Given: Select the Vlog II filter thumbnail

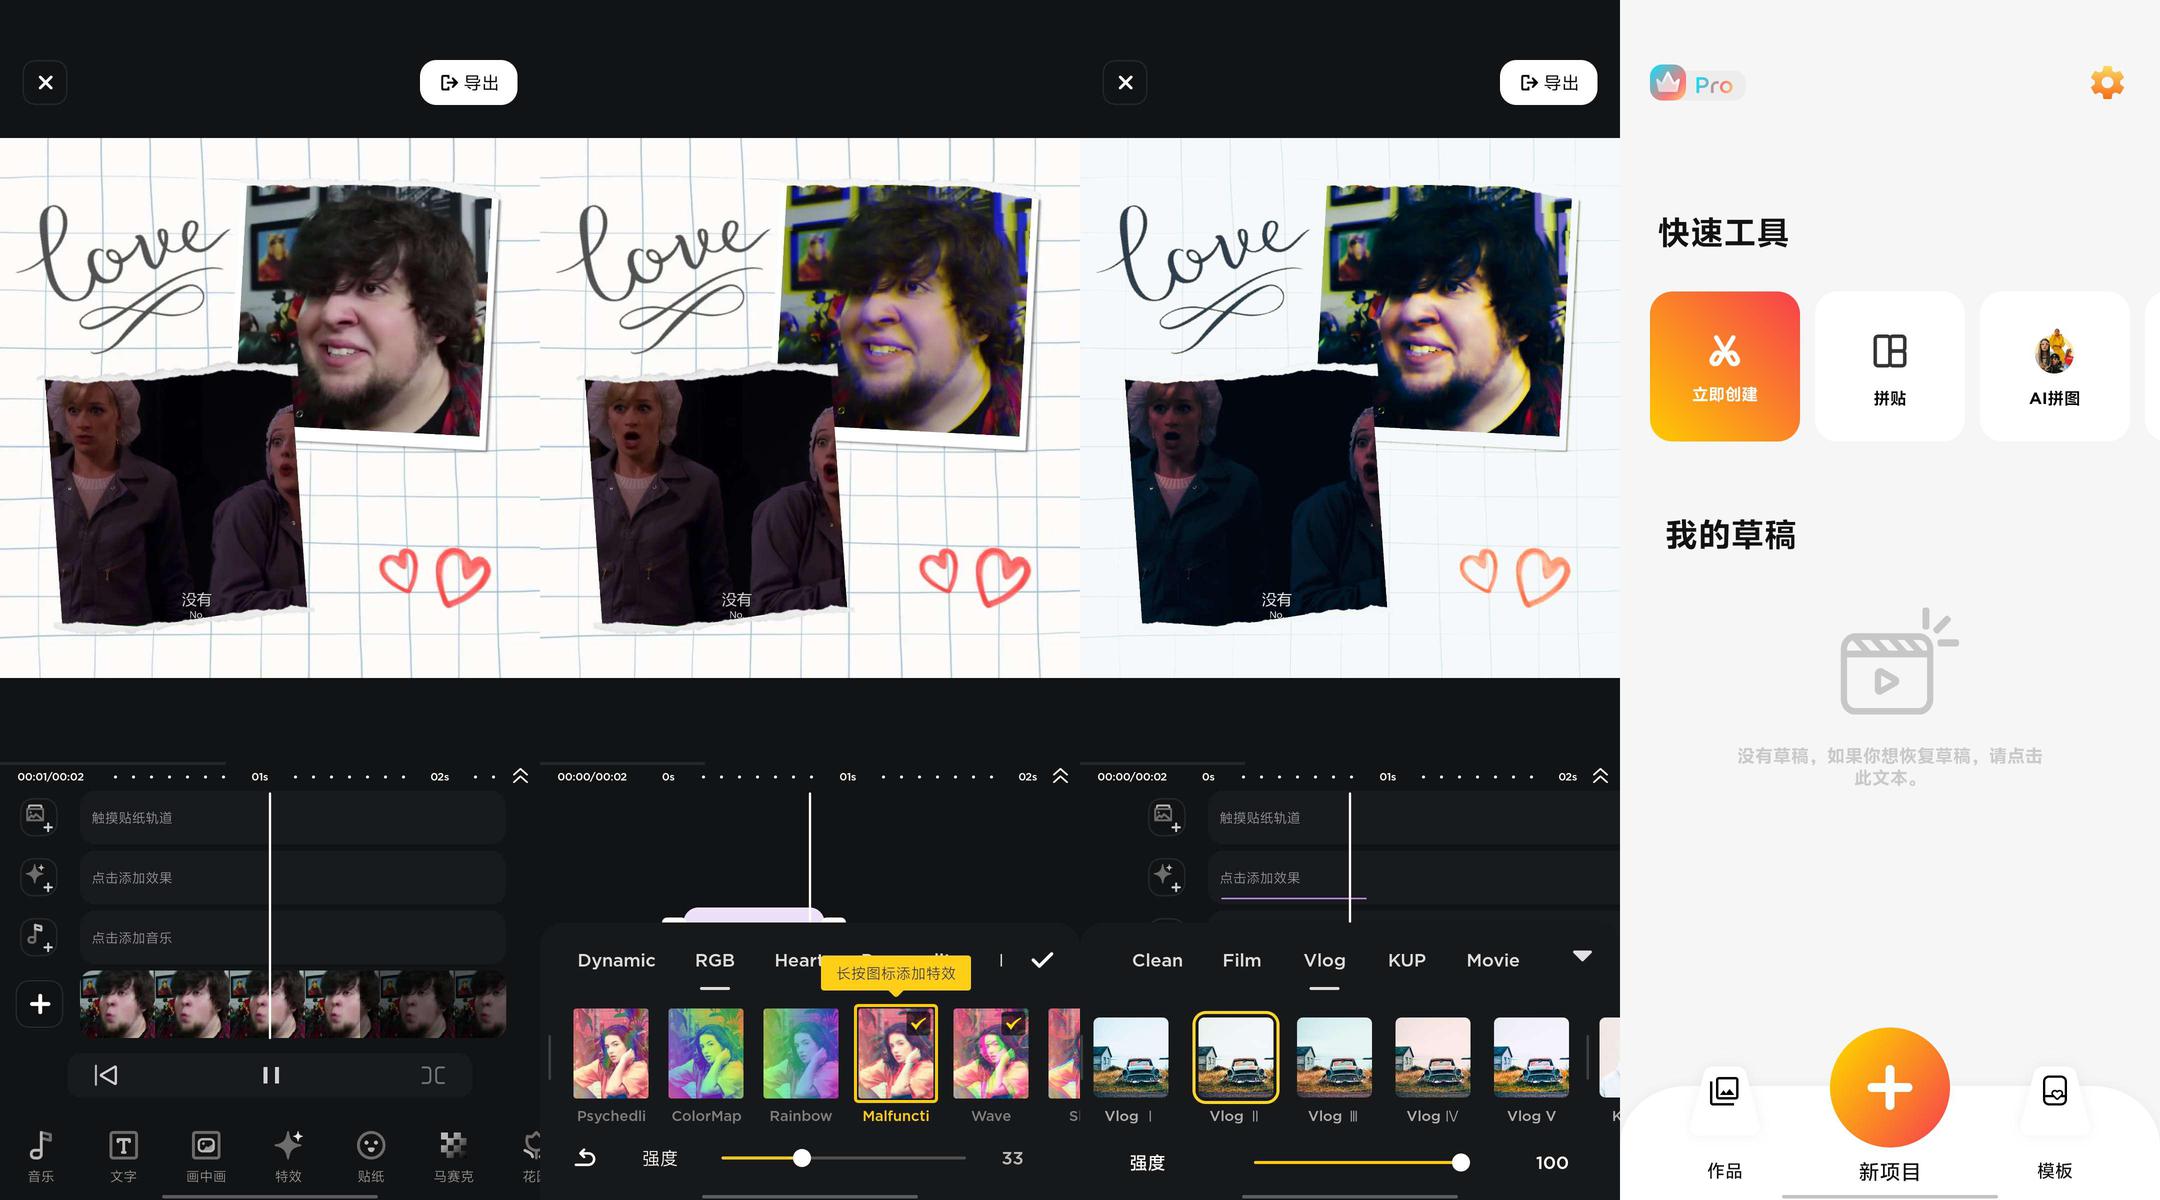Looking at the screenshot, I should (x=1235, y=1057).
